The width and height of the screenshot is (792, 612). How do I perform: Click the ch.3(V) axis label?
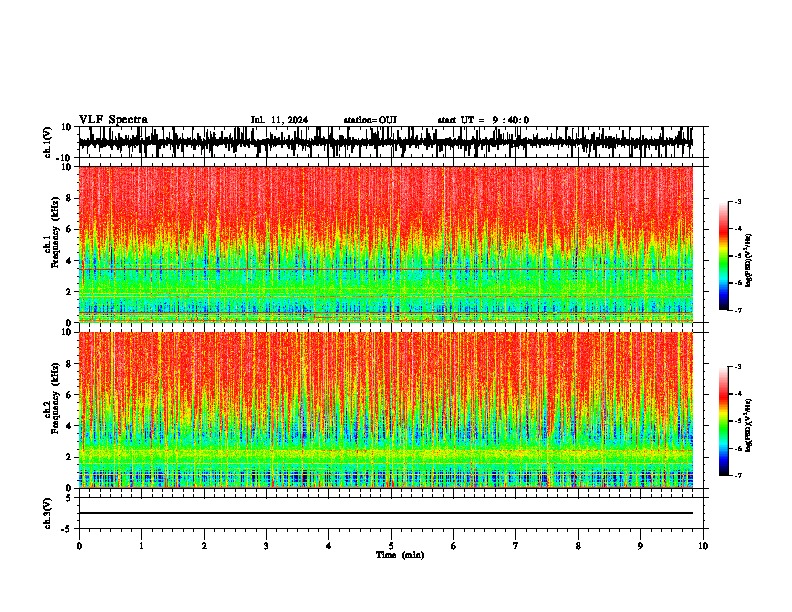tap(48, 513)
